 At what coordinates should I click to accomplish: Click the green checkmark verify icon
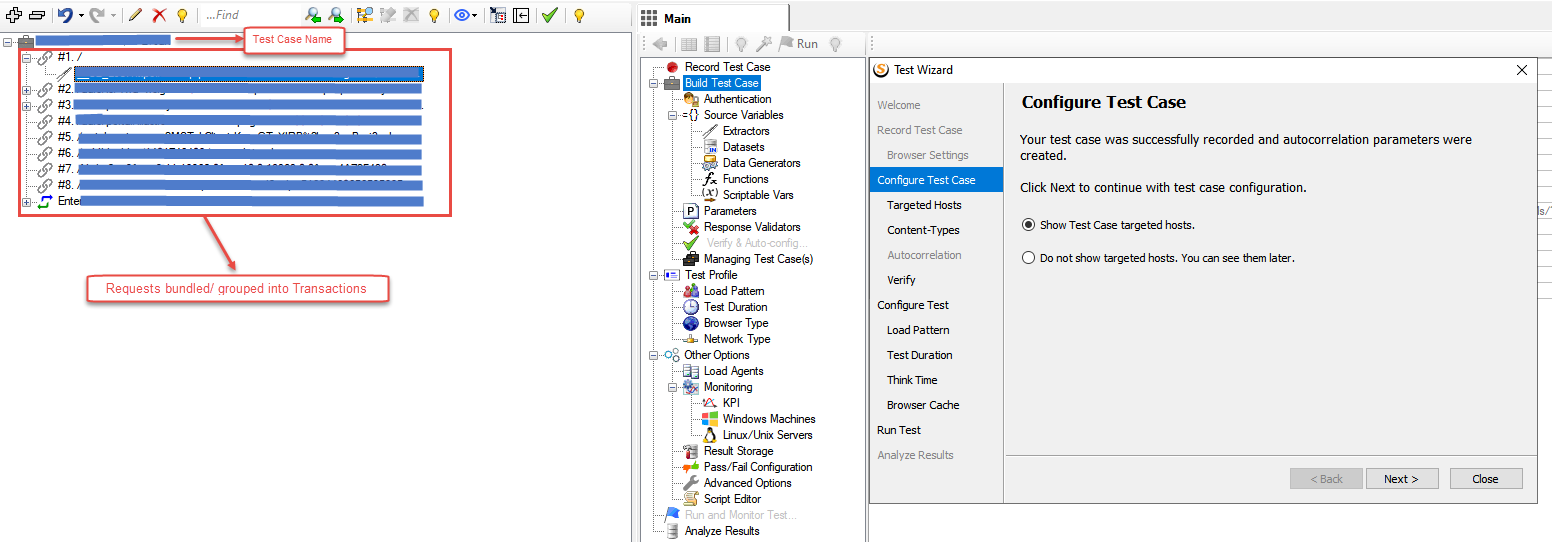tap(549, 15)
